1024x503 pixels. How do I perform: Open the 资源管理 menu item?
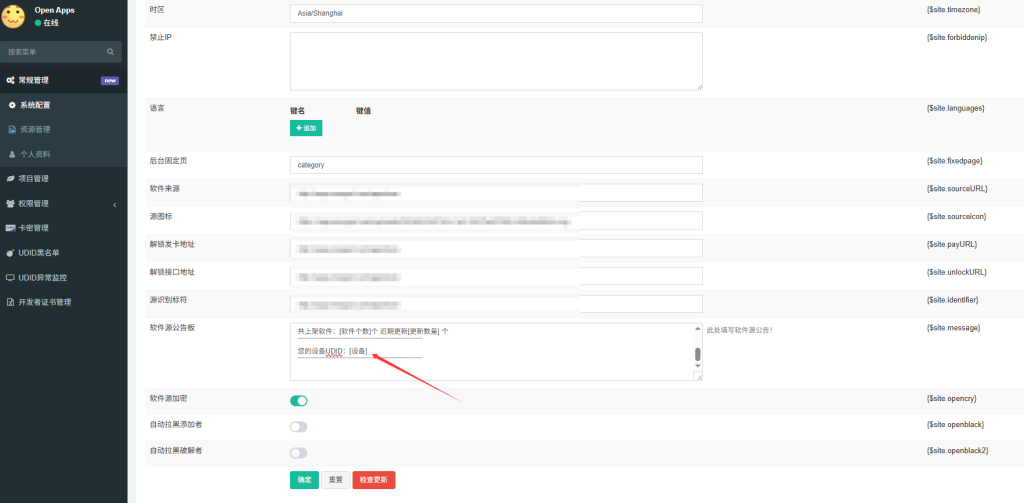point(63,129)
